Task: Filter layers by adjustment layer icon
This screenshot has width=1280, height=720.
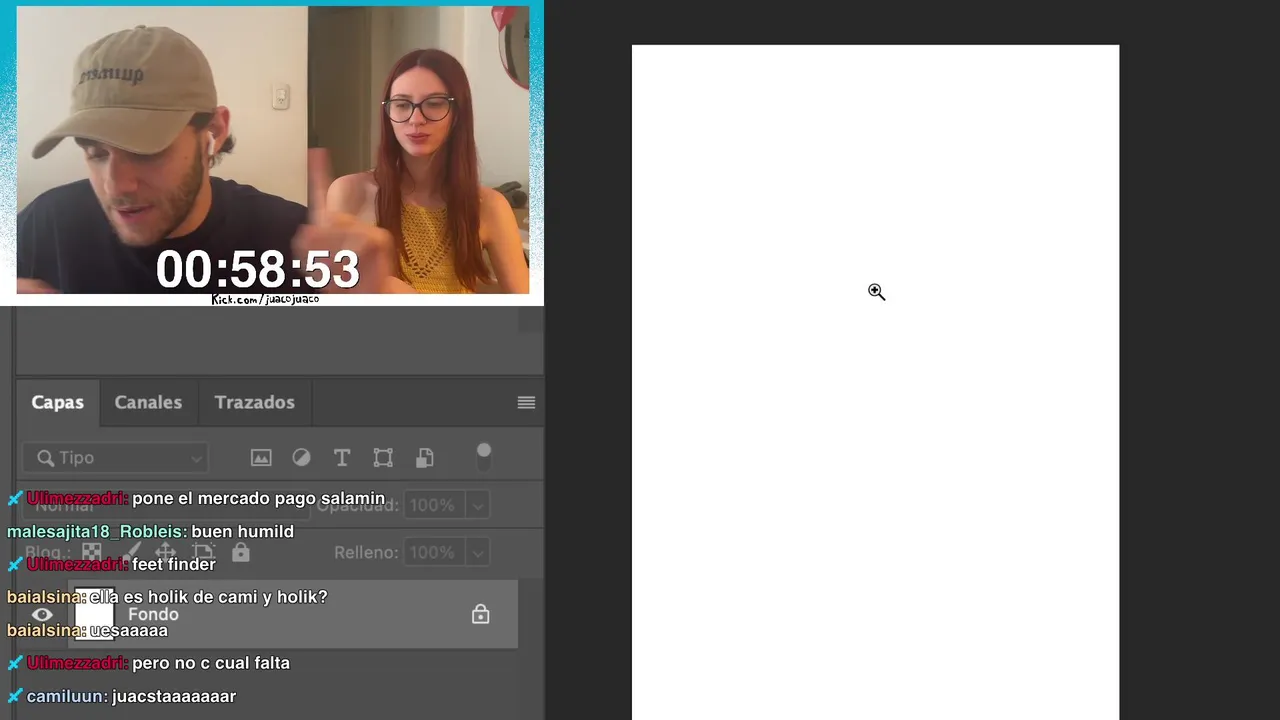Action: 301,458
